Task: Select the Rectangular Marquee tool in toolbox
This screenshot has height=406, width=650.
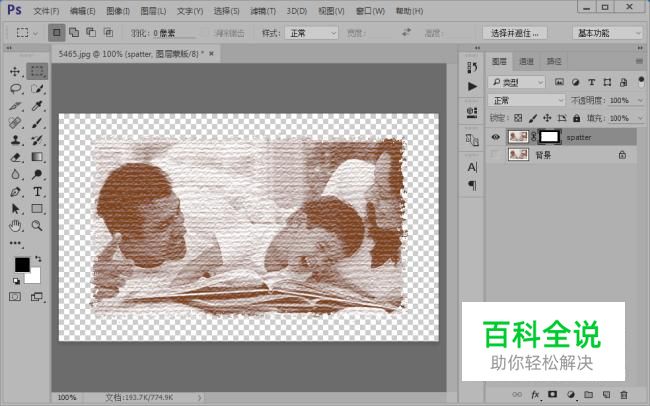Action: (37, 71)
